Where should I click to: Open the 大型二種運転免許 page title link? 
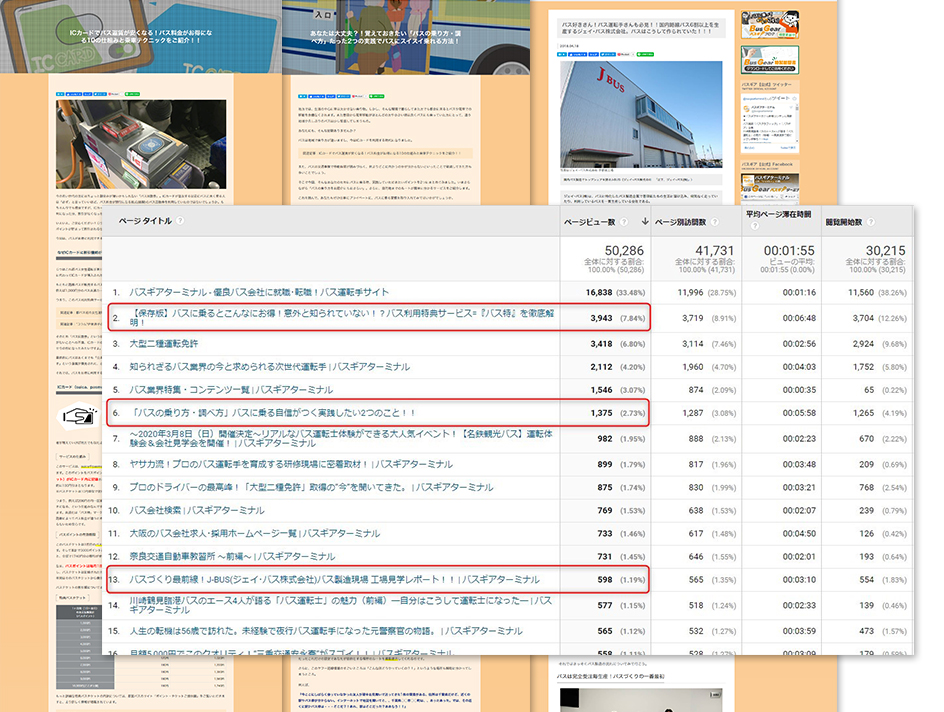168,343
